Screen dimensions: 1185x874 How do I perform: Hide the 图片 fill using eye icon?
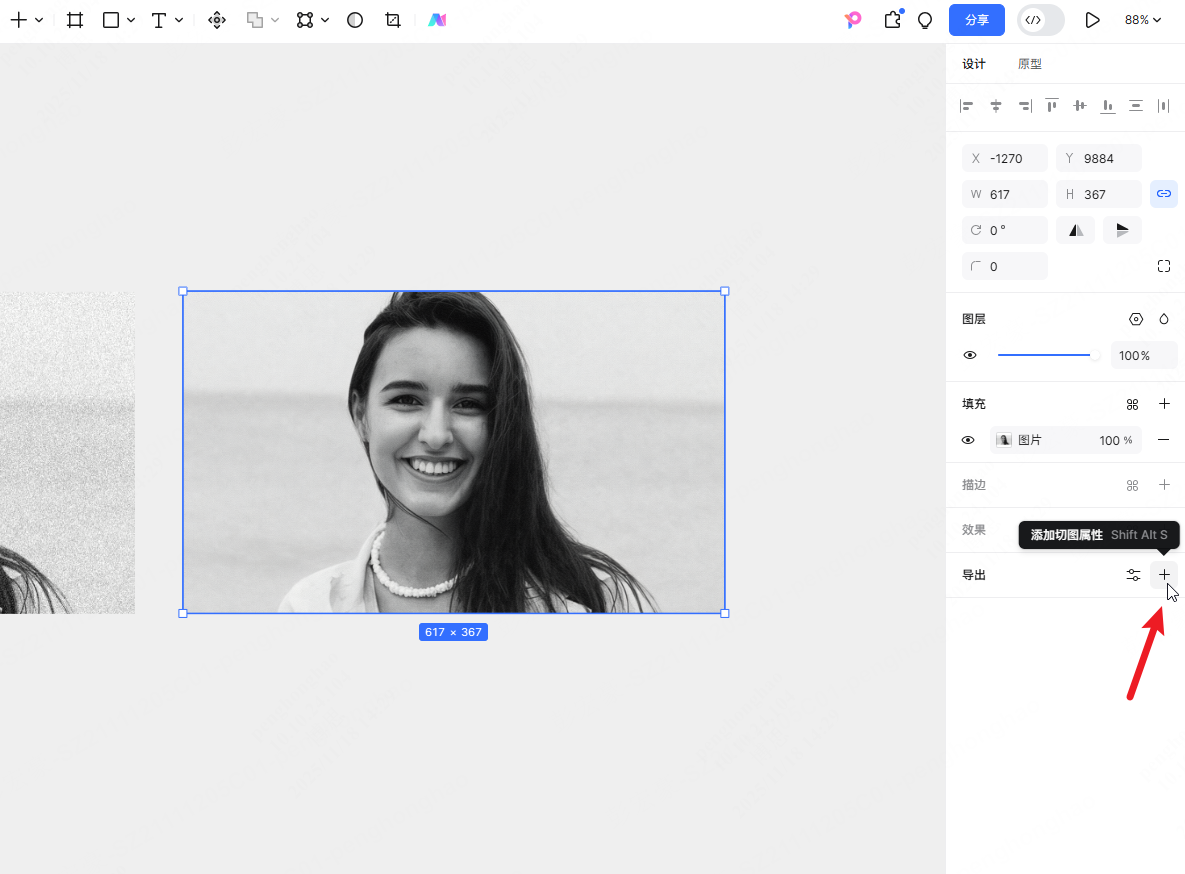[968, 440]
